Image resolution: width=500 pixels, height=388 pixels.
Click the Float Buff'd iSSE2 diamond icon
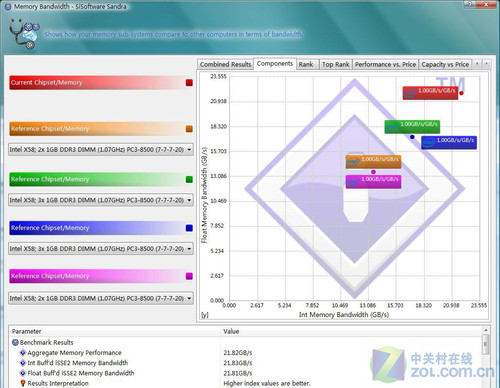point(23,373)
